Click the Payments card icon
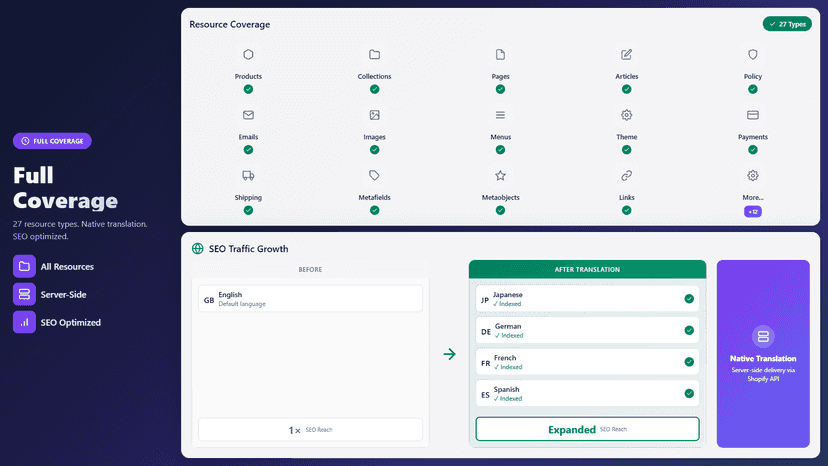Screen dimensions: 828x466 (x=752, y=115)
